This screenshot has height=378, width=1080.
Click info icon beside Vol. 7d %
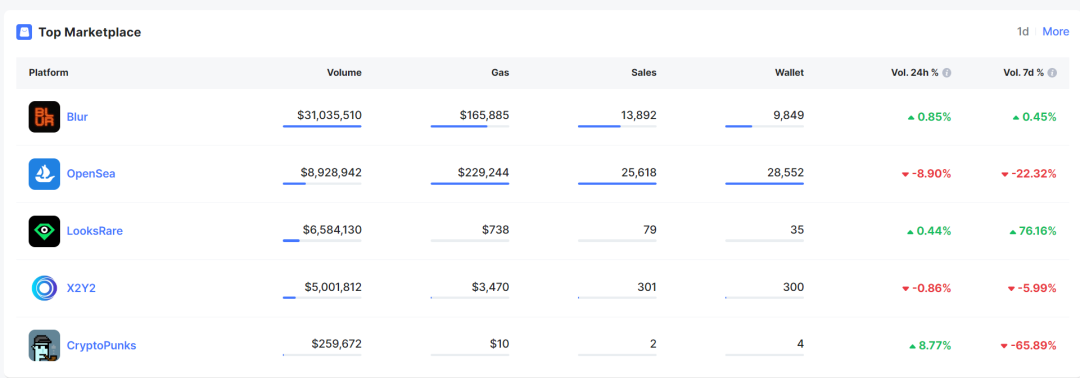pos(1052,72)
